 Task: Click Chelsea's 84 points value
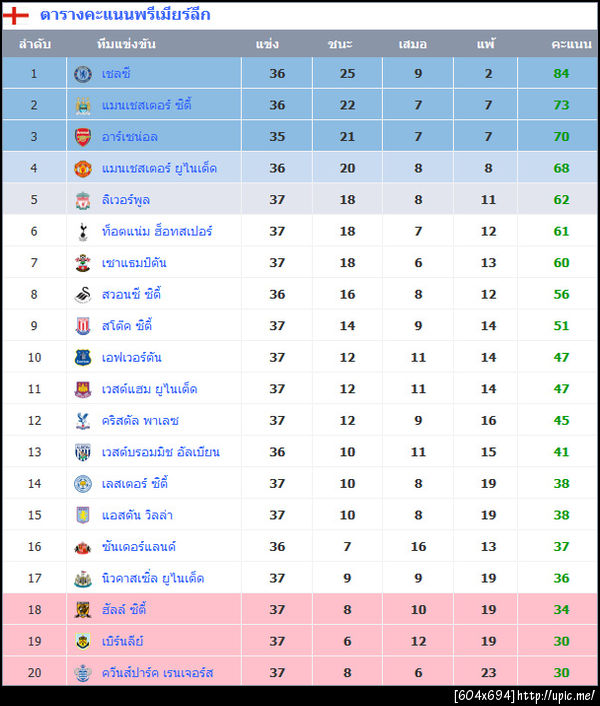click(561, 74)
